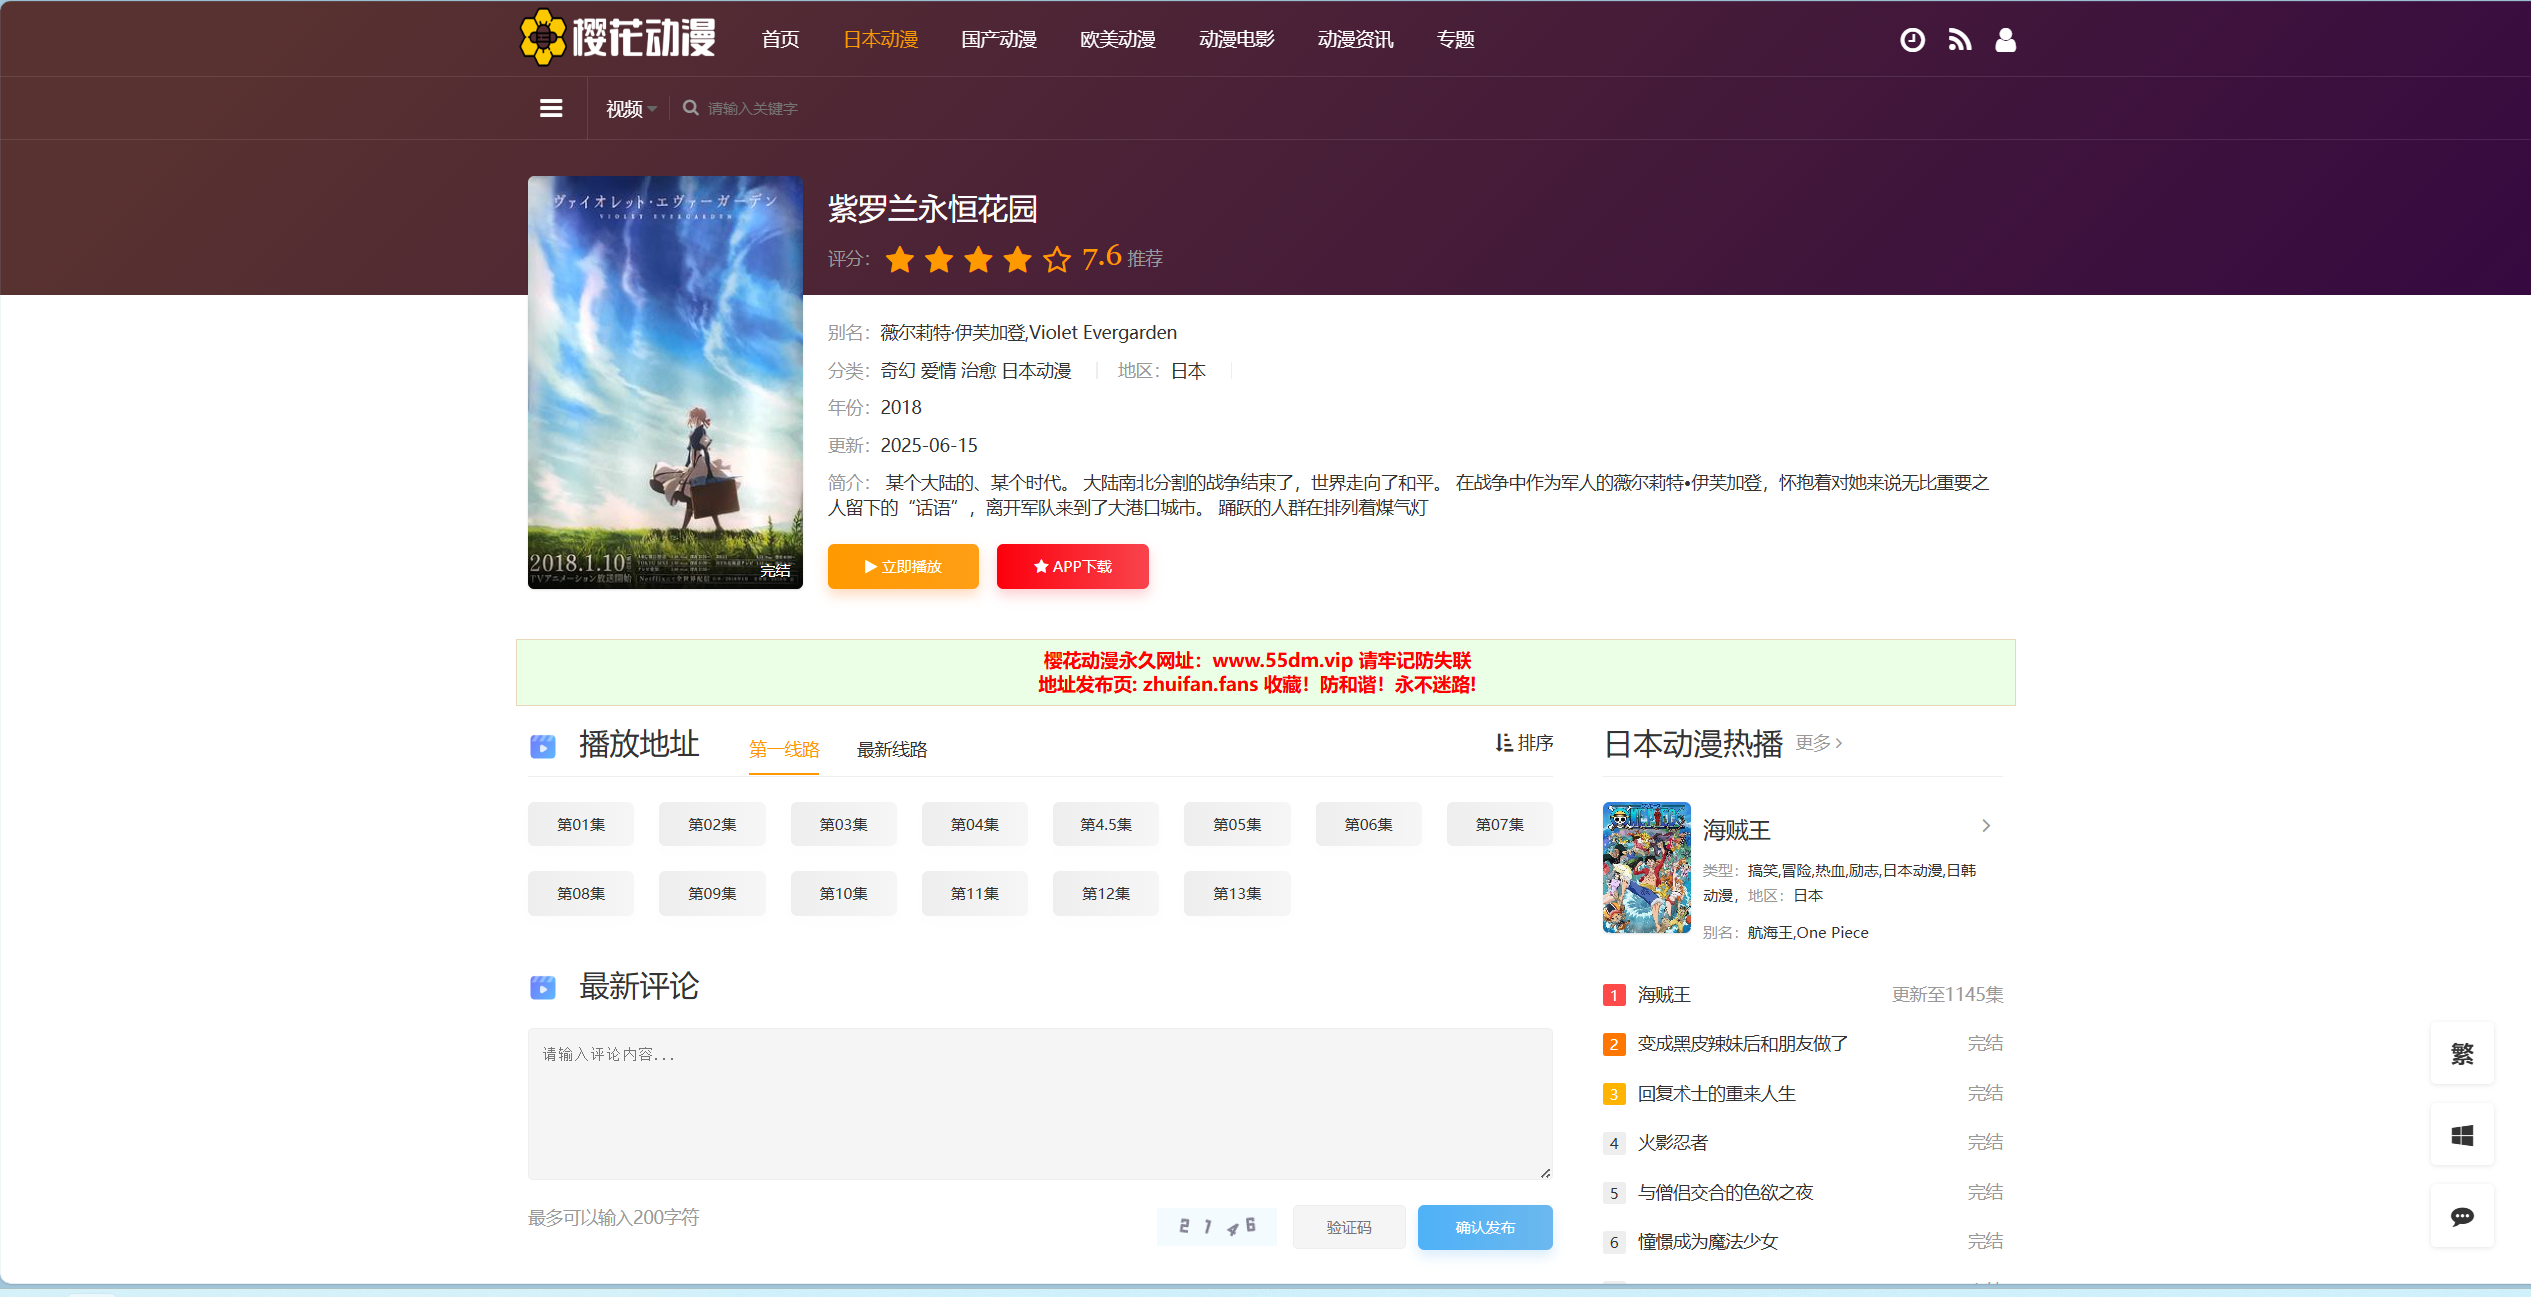Click the 立即播放 button

(x=903, y=567)
